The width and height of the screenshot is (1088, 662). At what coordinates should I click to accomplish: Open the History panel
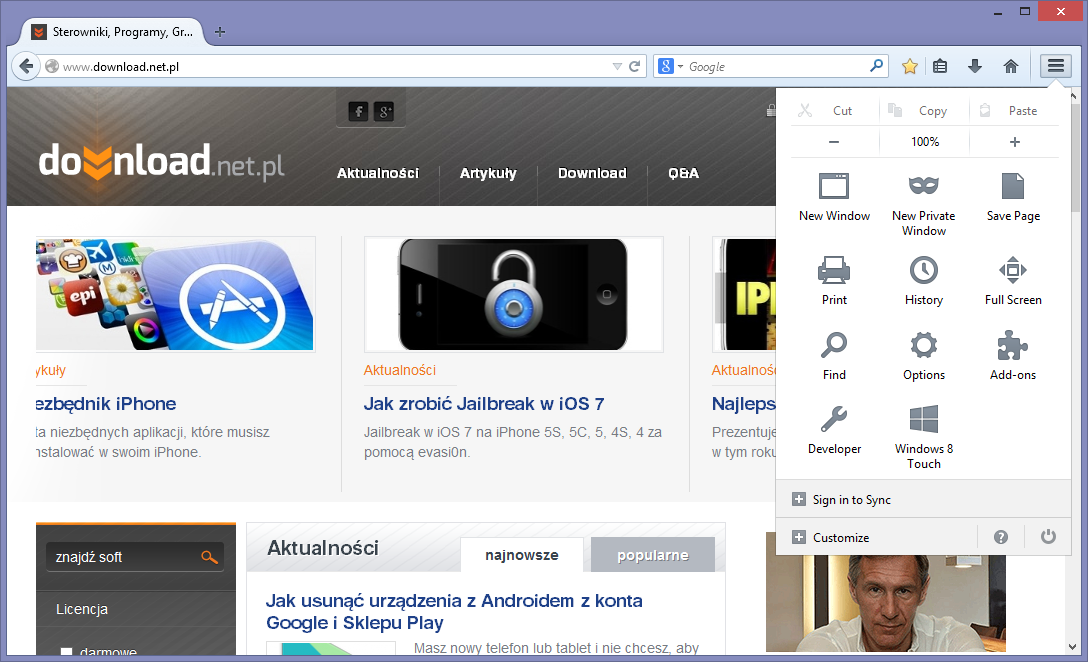(924, 280)
